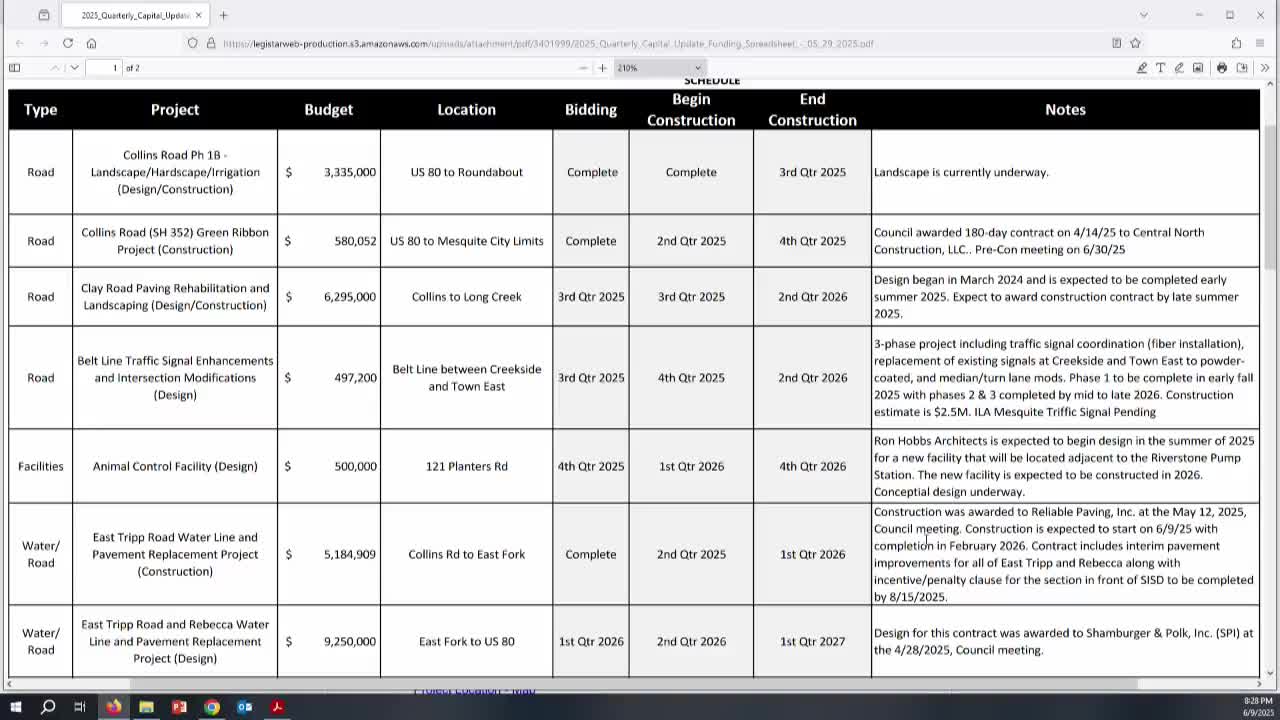
Task: Open File Explorer from the taskbar
Action: point(146,707)
